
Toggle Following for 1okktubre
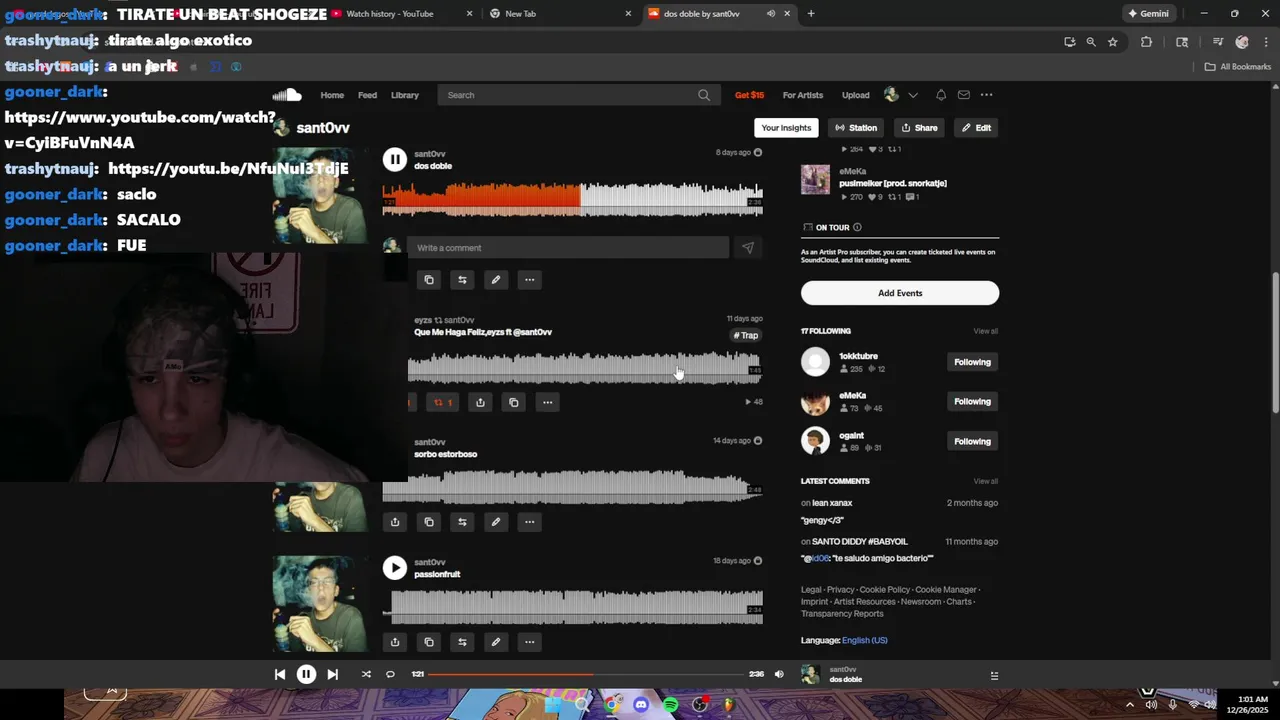[972, 362]
